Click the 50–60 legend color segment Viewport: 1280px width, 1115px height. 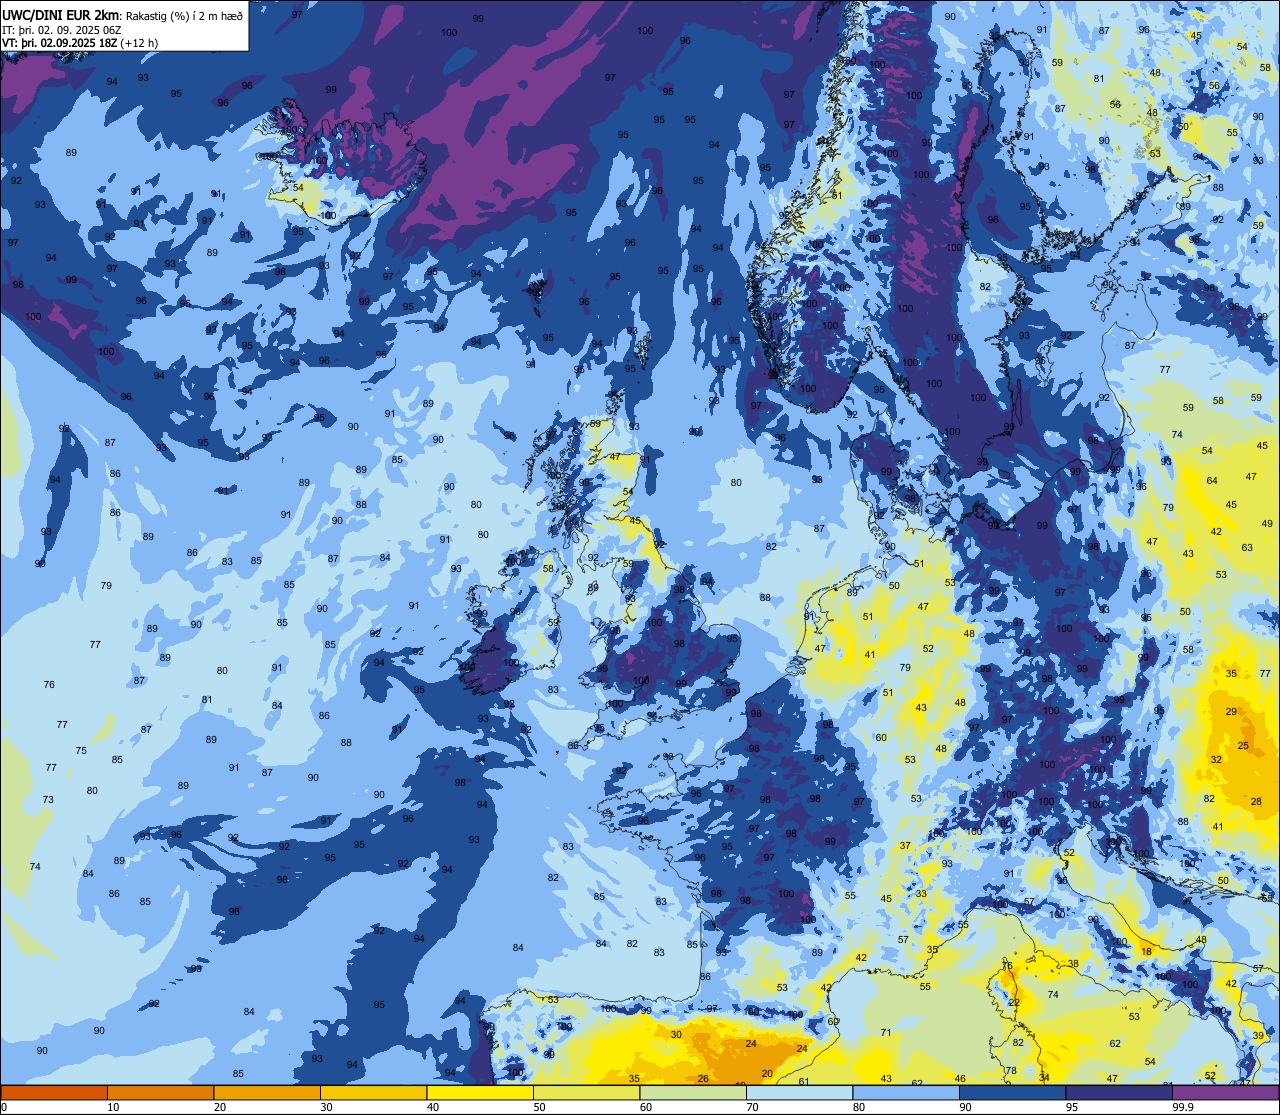(x=586, y=1093)
